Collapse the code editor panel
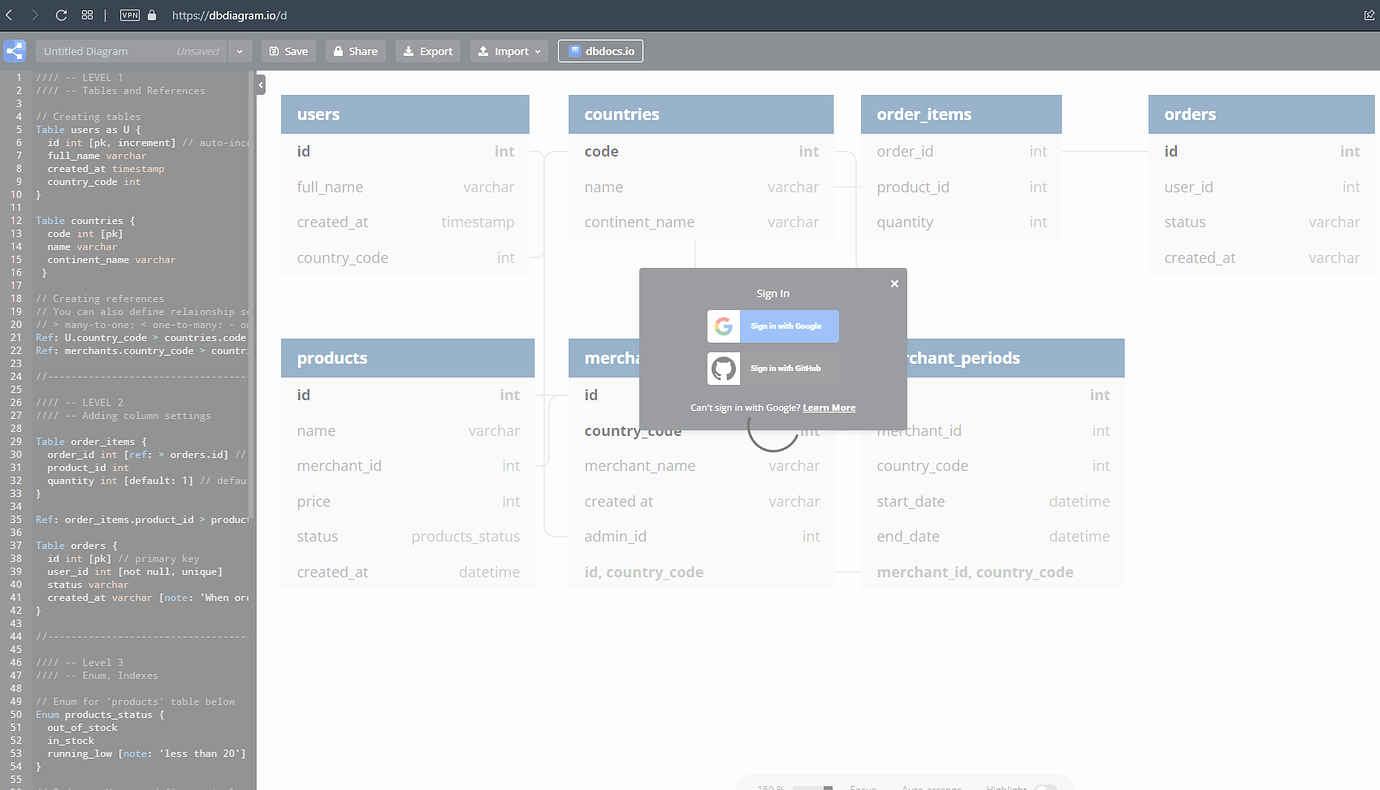The image size is (1380, 790). coord(261,86)
